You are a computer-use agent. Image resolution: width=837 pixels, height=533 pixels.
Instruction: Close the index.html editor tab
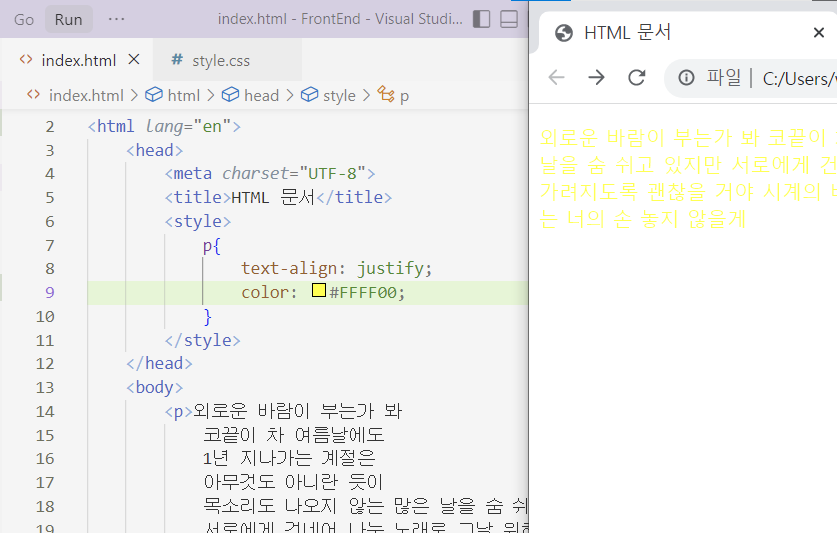134,59
